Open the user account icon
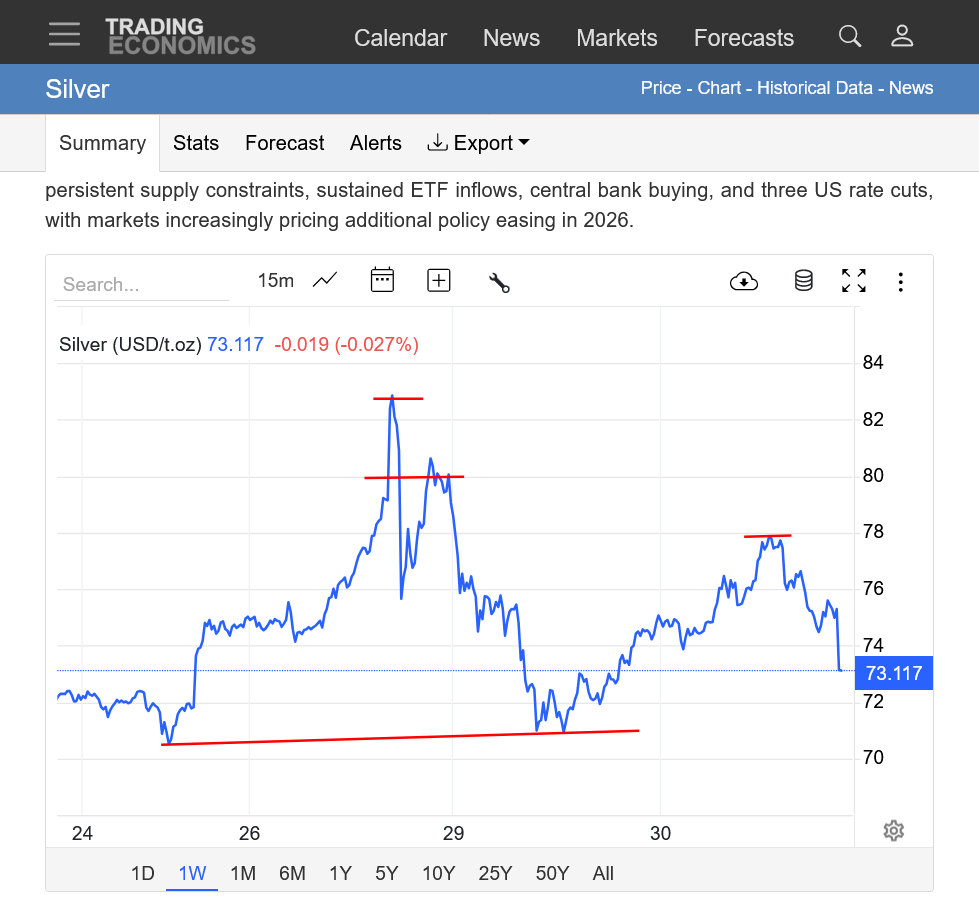The height and width of the screenshot is (902, 979). (902, 37)
